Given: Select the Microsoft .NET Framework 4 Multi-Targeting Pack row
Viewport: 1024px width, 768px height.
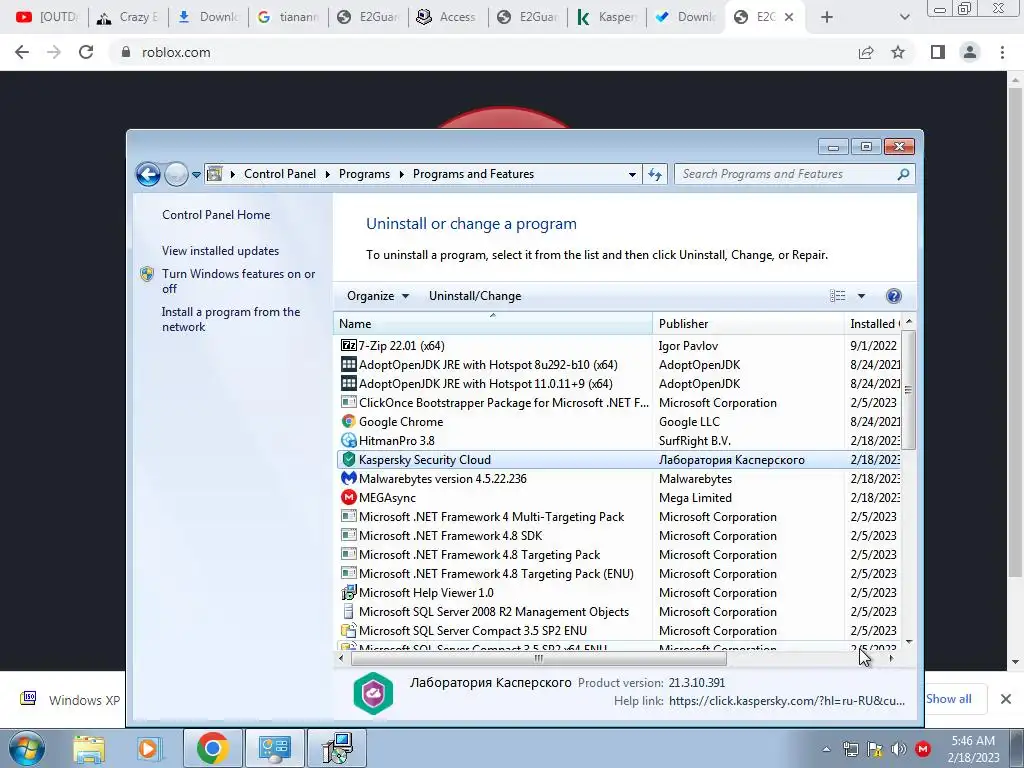Looking at the screenshot, I should 618,517.
